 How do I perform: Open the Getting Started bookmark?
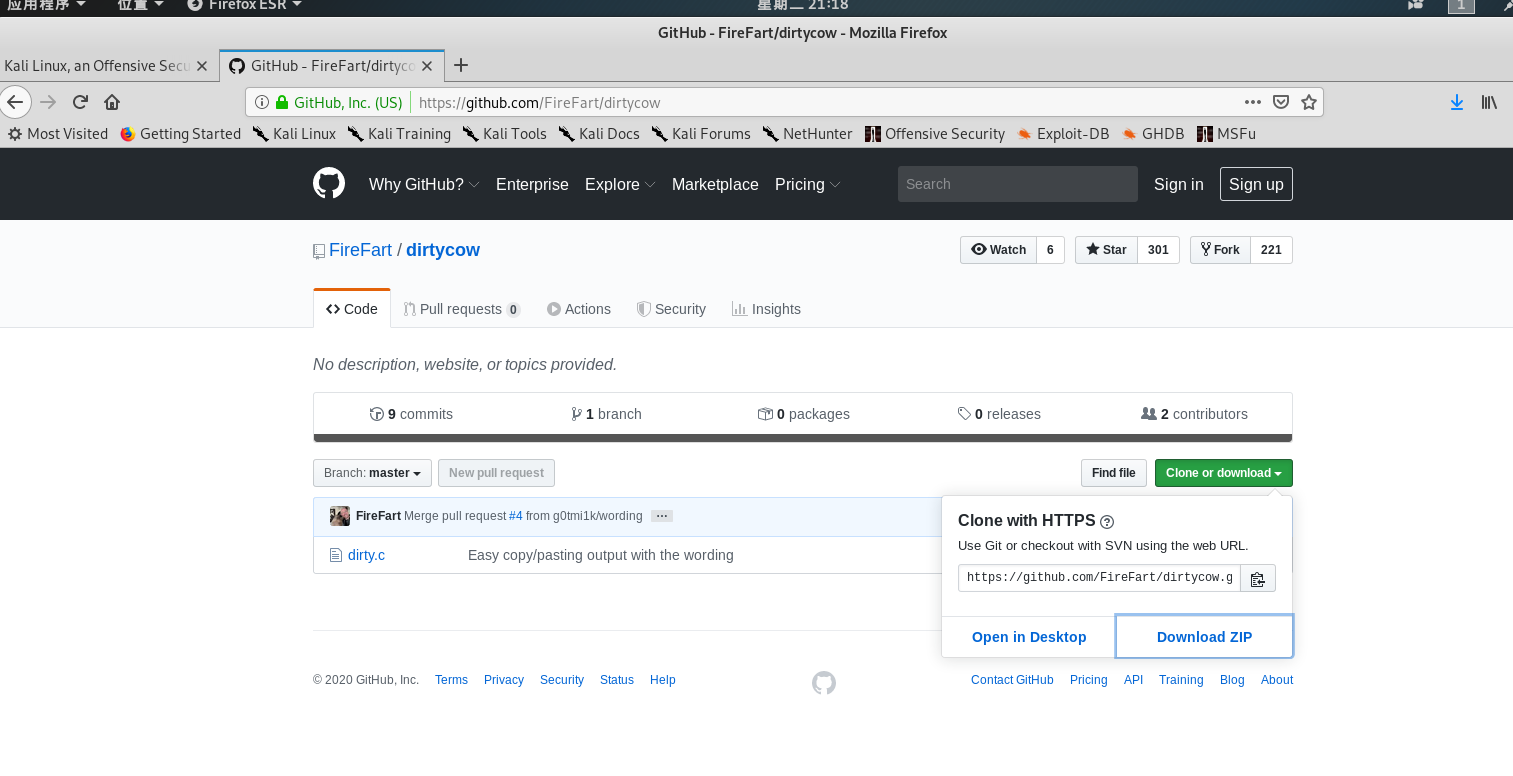[x=181, y=133]
